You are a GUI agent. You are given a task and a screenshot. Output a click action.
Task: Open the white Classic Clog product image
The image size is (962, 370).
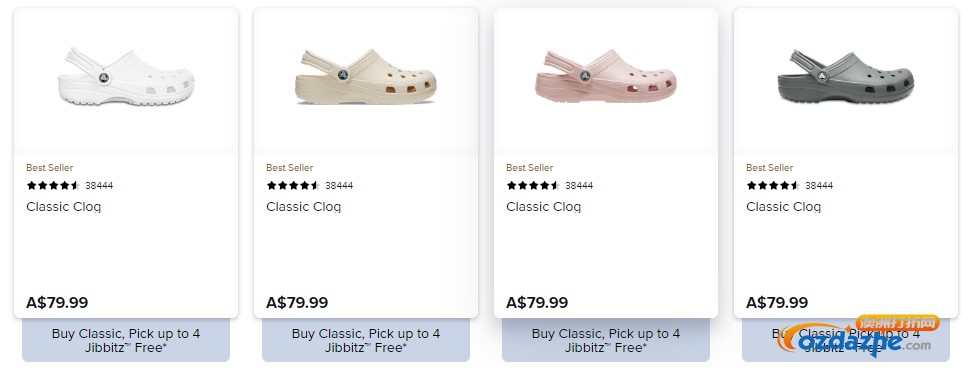pos(126,77)
